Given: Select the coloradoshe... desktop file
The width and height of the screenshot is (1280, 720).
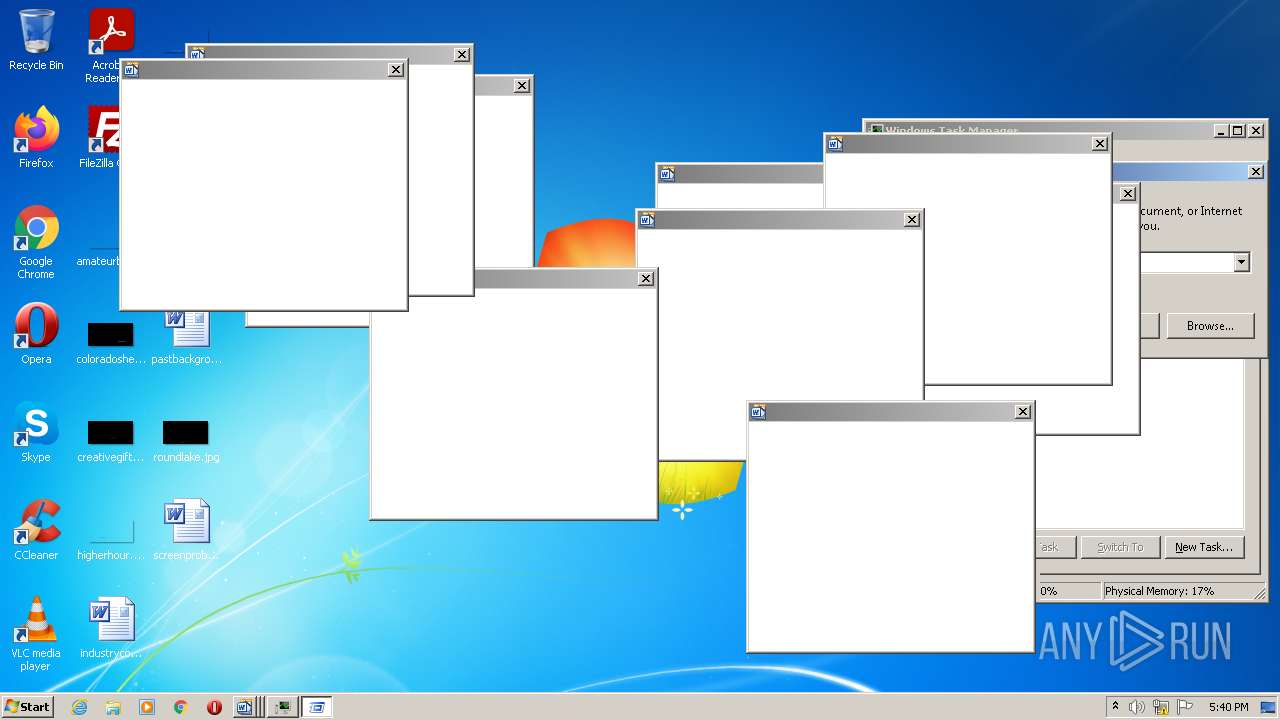Looking at the screenshot, I should point(111,342).
